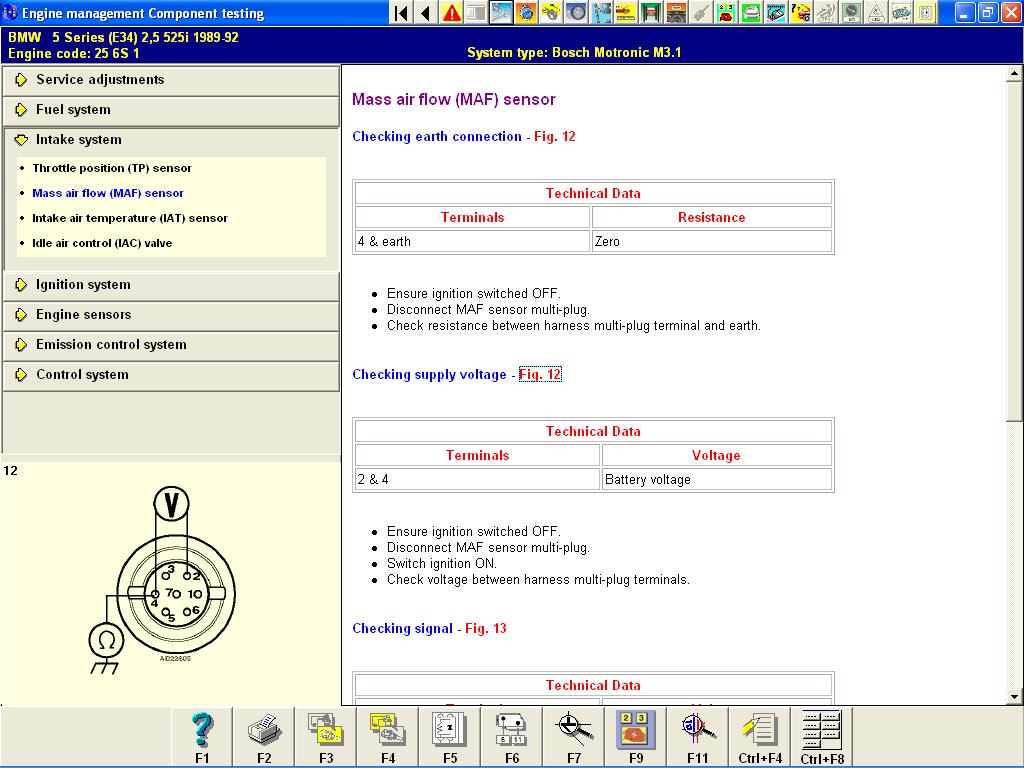Open help with the F1 question mark
The height and width of the screenshot is (768, 1024).
click(x=202, y=737)
